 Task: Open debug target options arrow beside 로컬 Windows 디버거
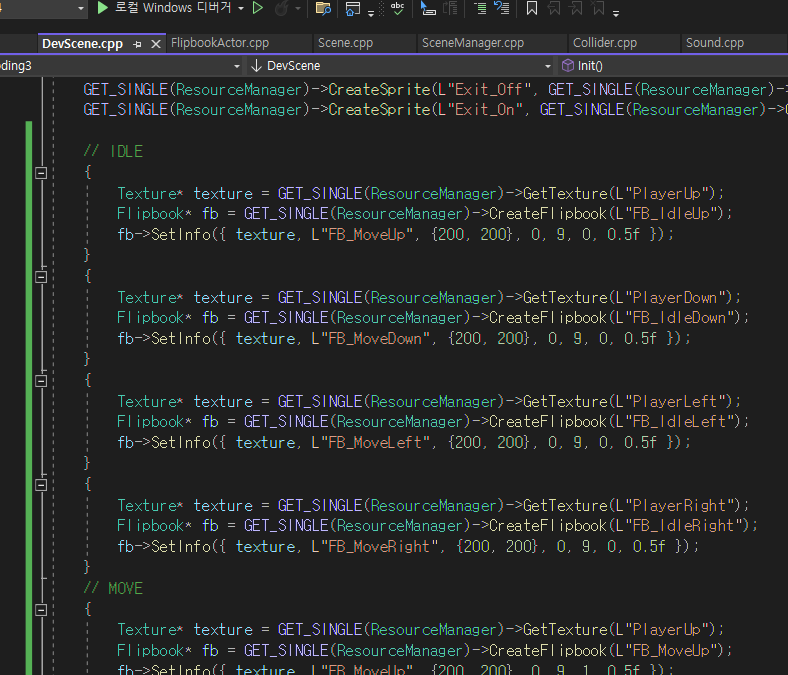coord(241,9)
